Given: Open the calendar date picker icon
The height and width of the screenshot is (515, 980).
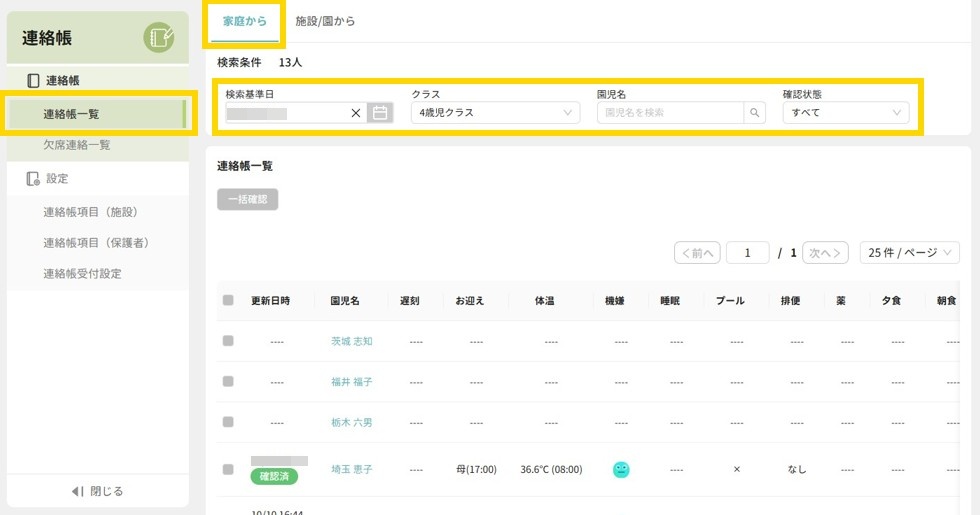Looking at the screenshot, I should (380, 113).
